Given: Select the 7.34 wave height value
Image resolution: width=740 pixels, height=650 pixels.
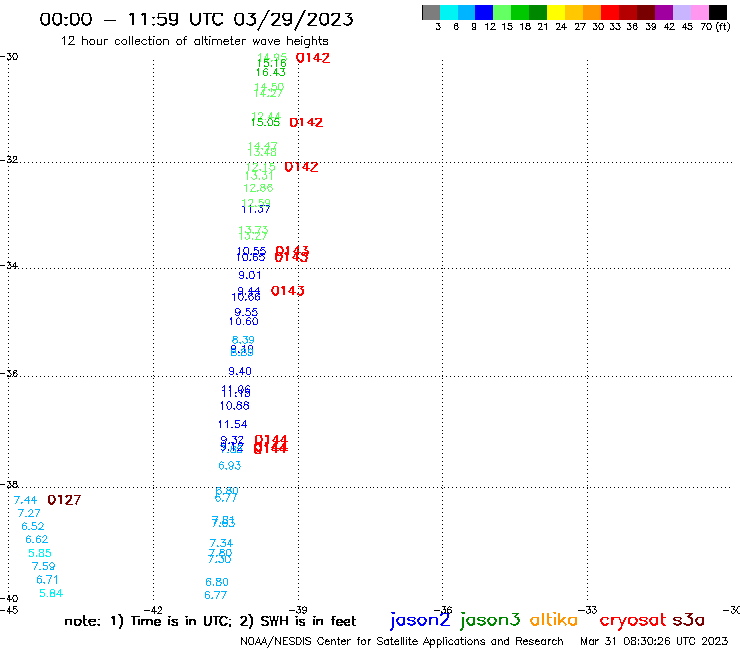Looking at the screenshot, I should point(221,543).
